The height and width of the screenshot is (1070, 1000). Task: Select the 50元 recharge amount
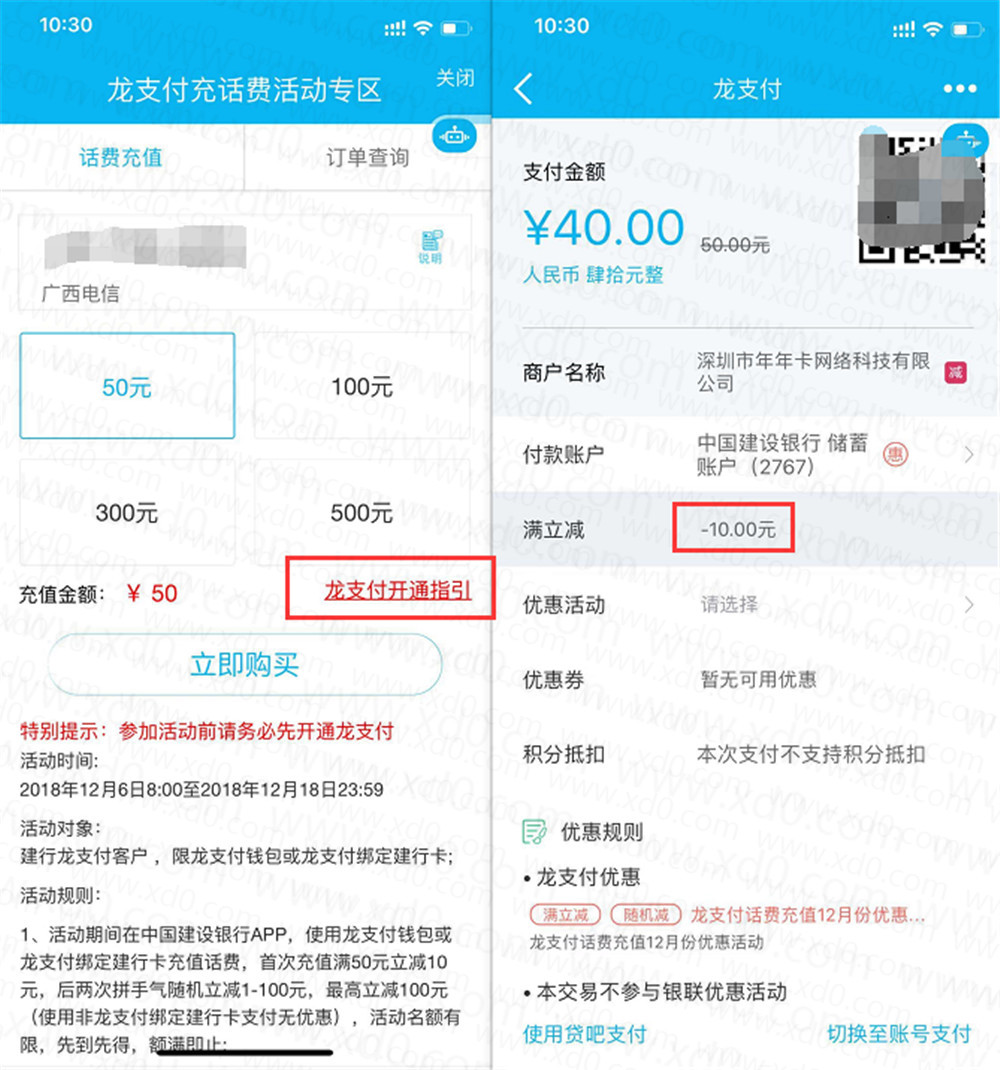click(x=127, y=386)
